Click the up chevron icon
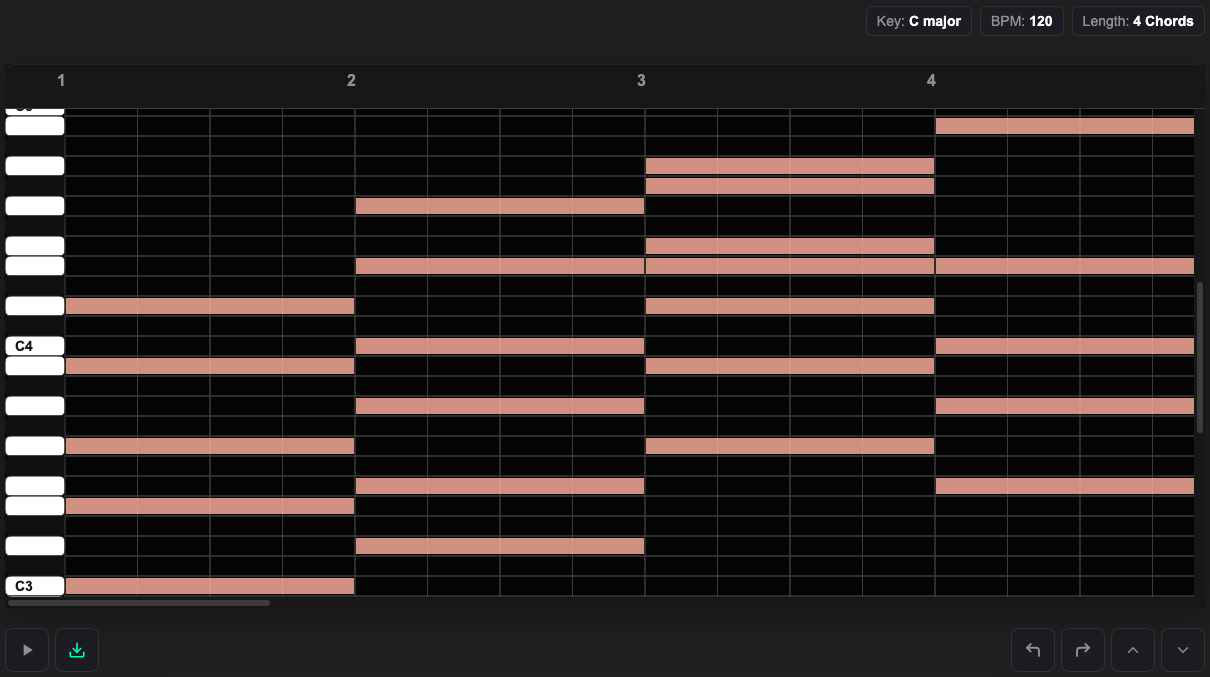 click(1133, 650)
